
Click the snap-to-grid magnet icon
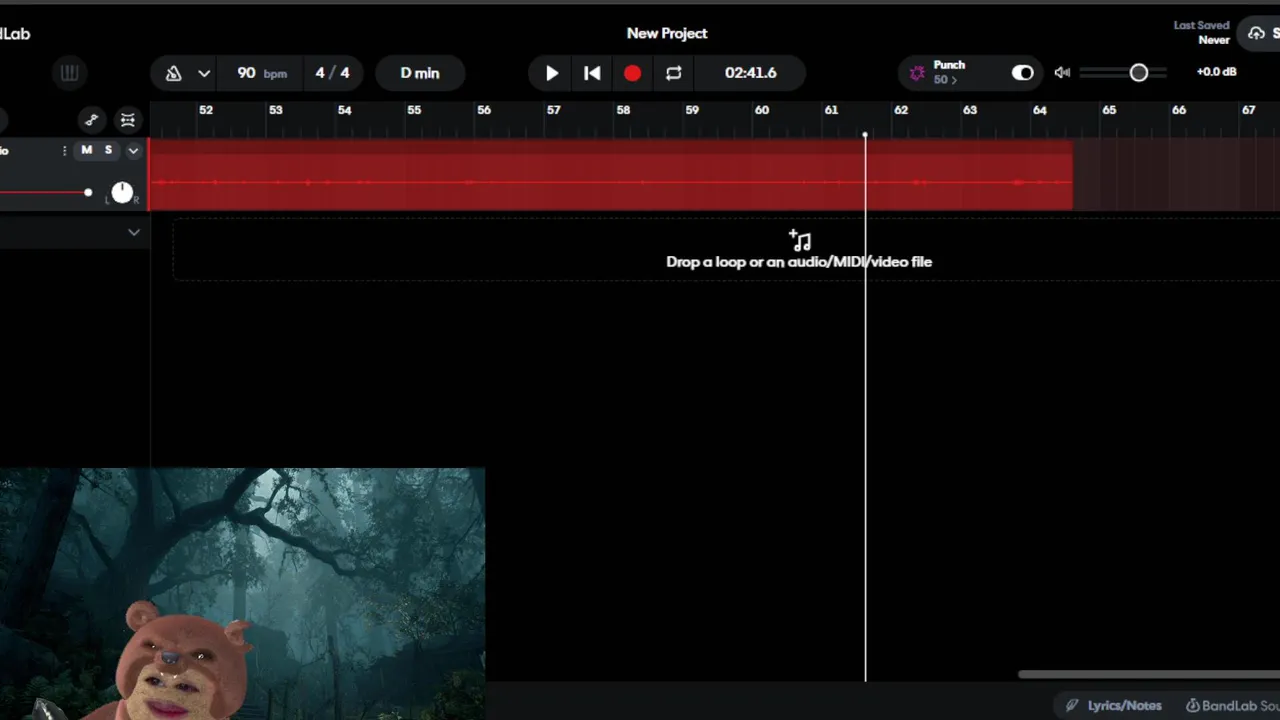coord(128,120)
